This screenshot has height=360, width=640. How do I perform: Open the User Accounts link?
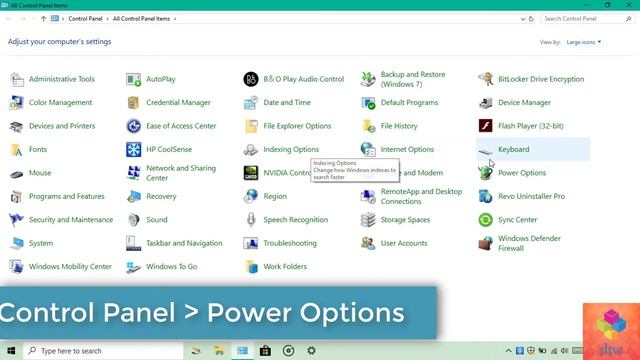pos(404,243)
